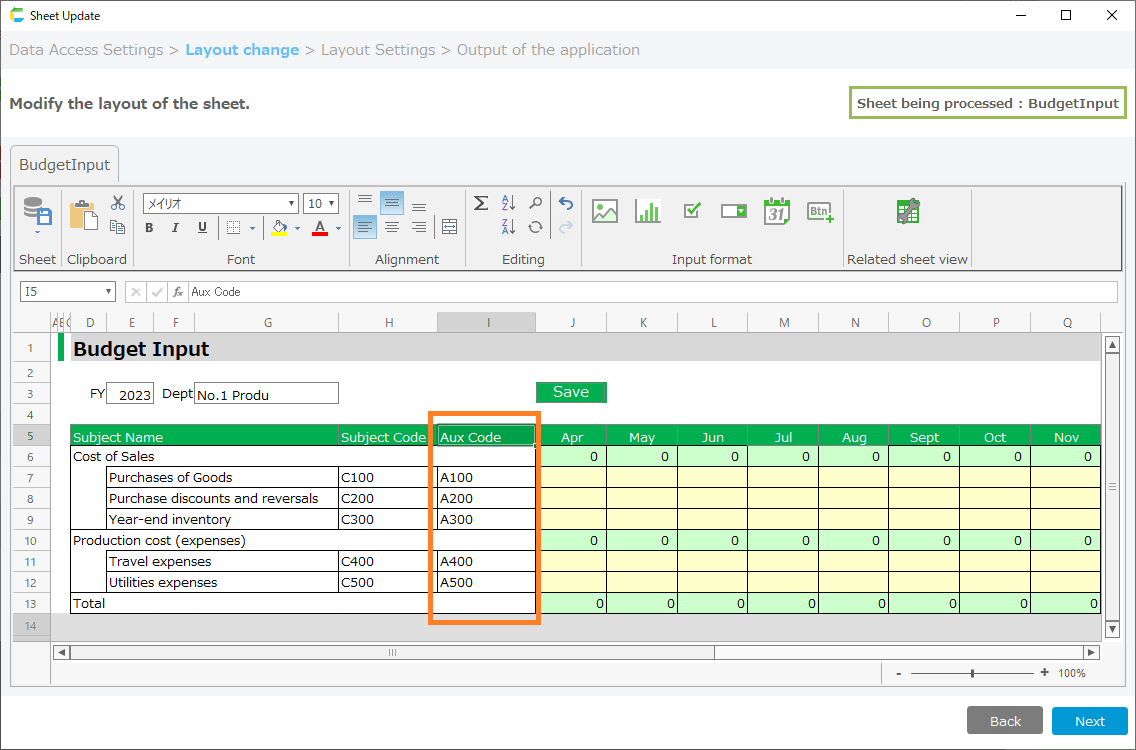Click the formula bar input field

[x=650, y=292]
